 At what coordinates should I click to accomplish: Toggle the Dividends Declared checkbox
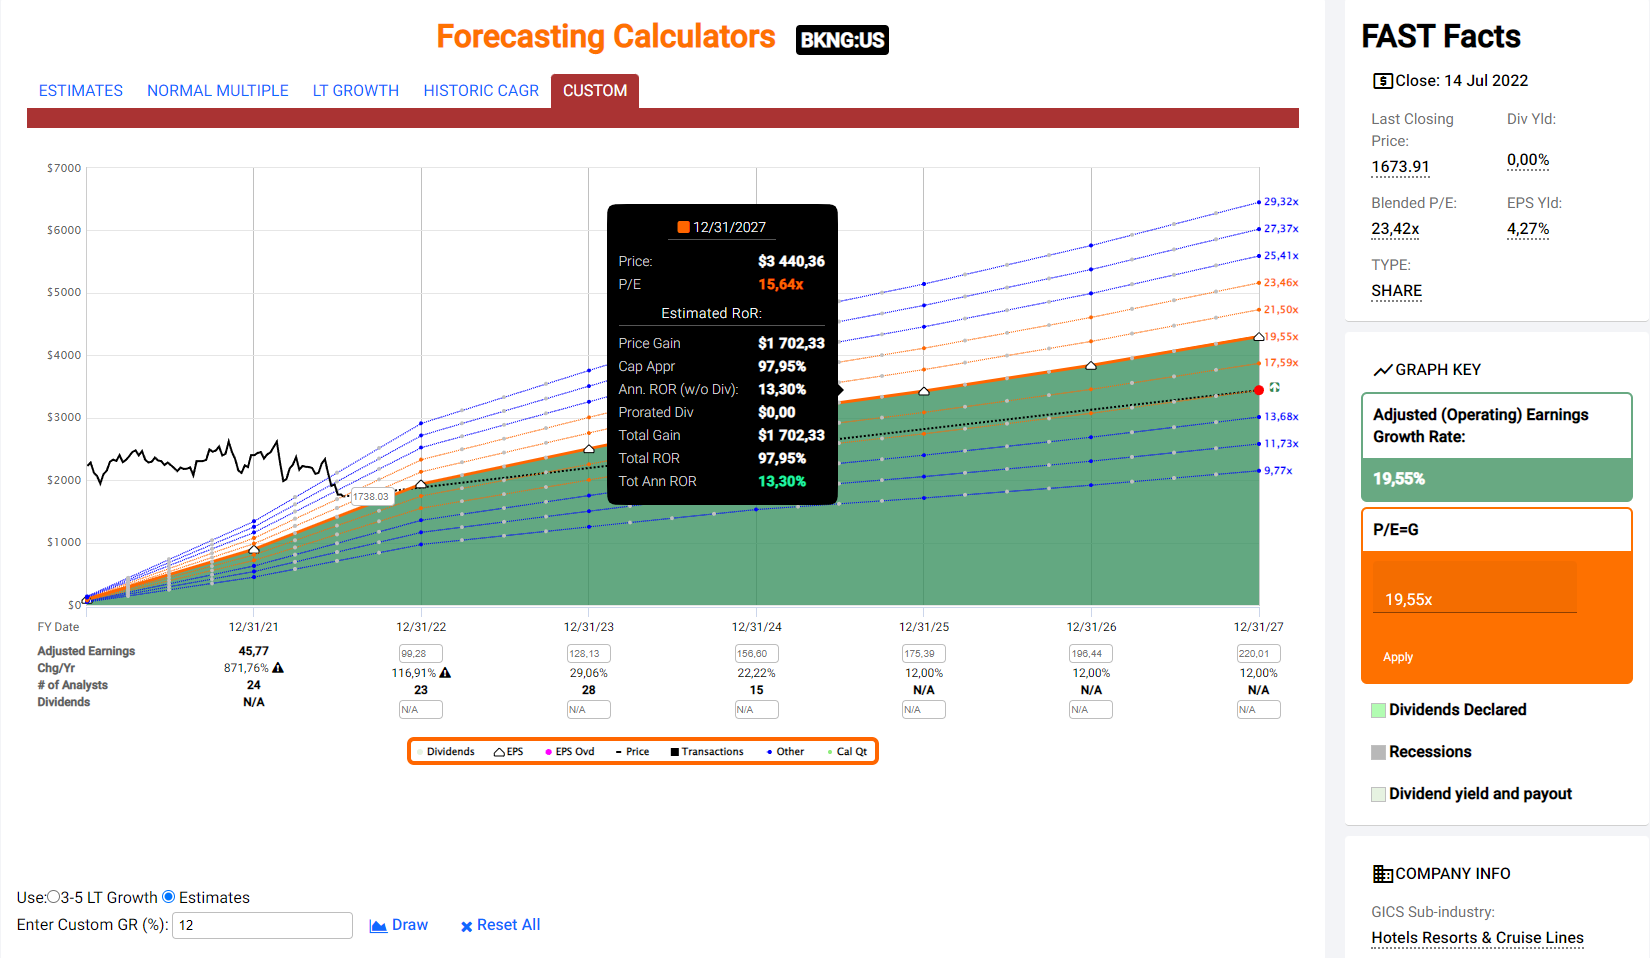coord(1379,710)
